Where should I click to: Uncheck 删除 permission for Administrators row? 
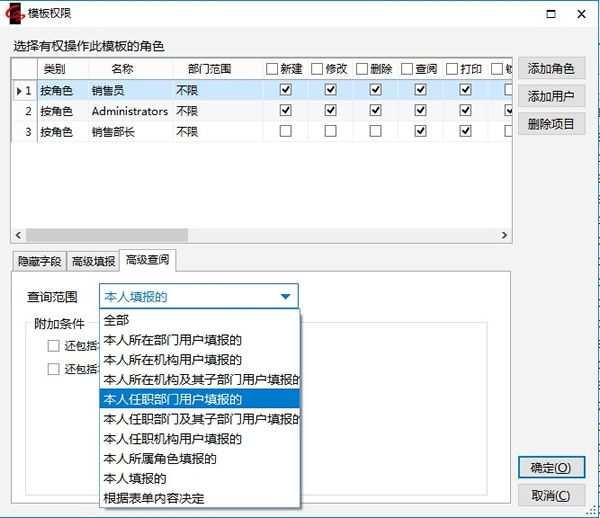(x=375, y=110)
